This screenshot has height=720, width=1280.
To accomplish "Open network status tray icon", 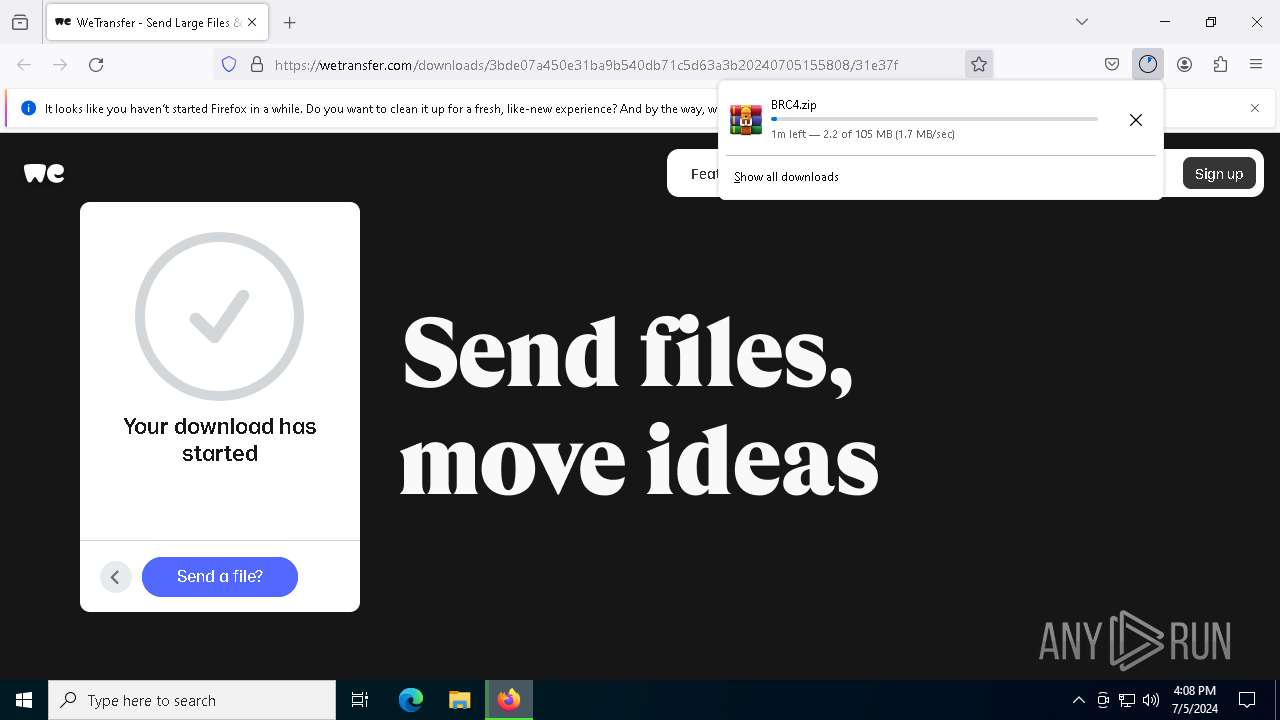I will click(1127, 700).
